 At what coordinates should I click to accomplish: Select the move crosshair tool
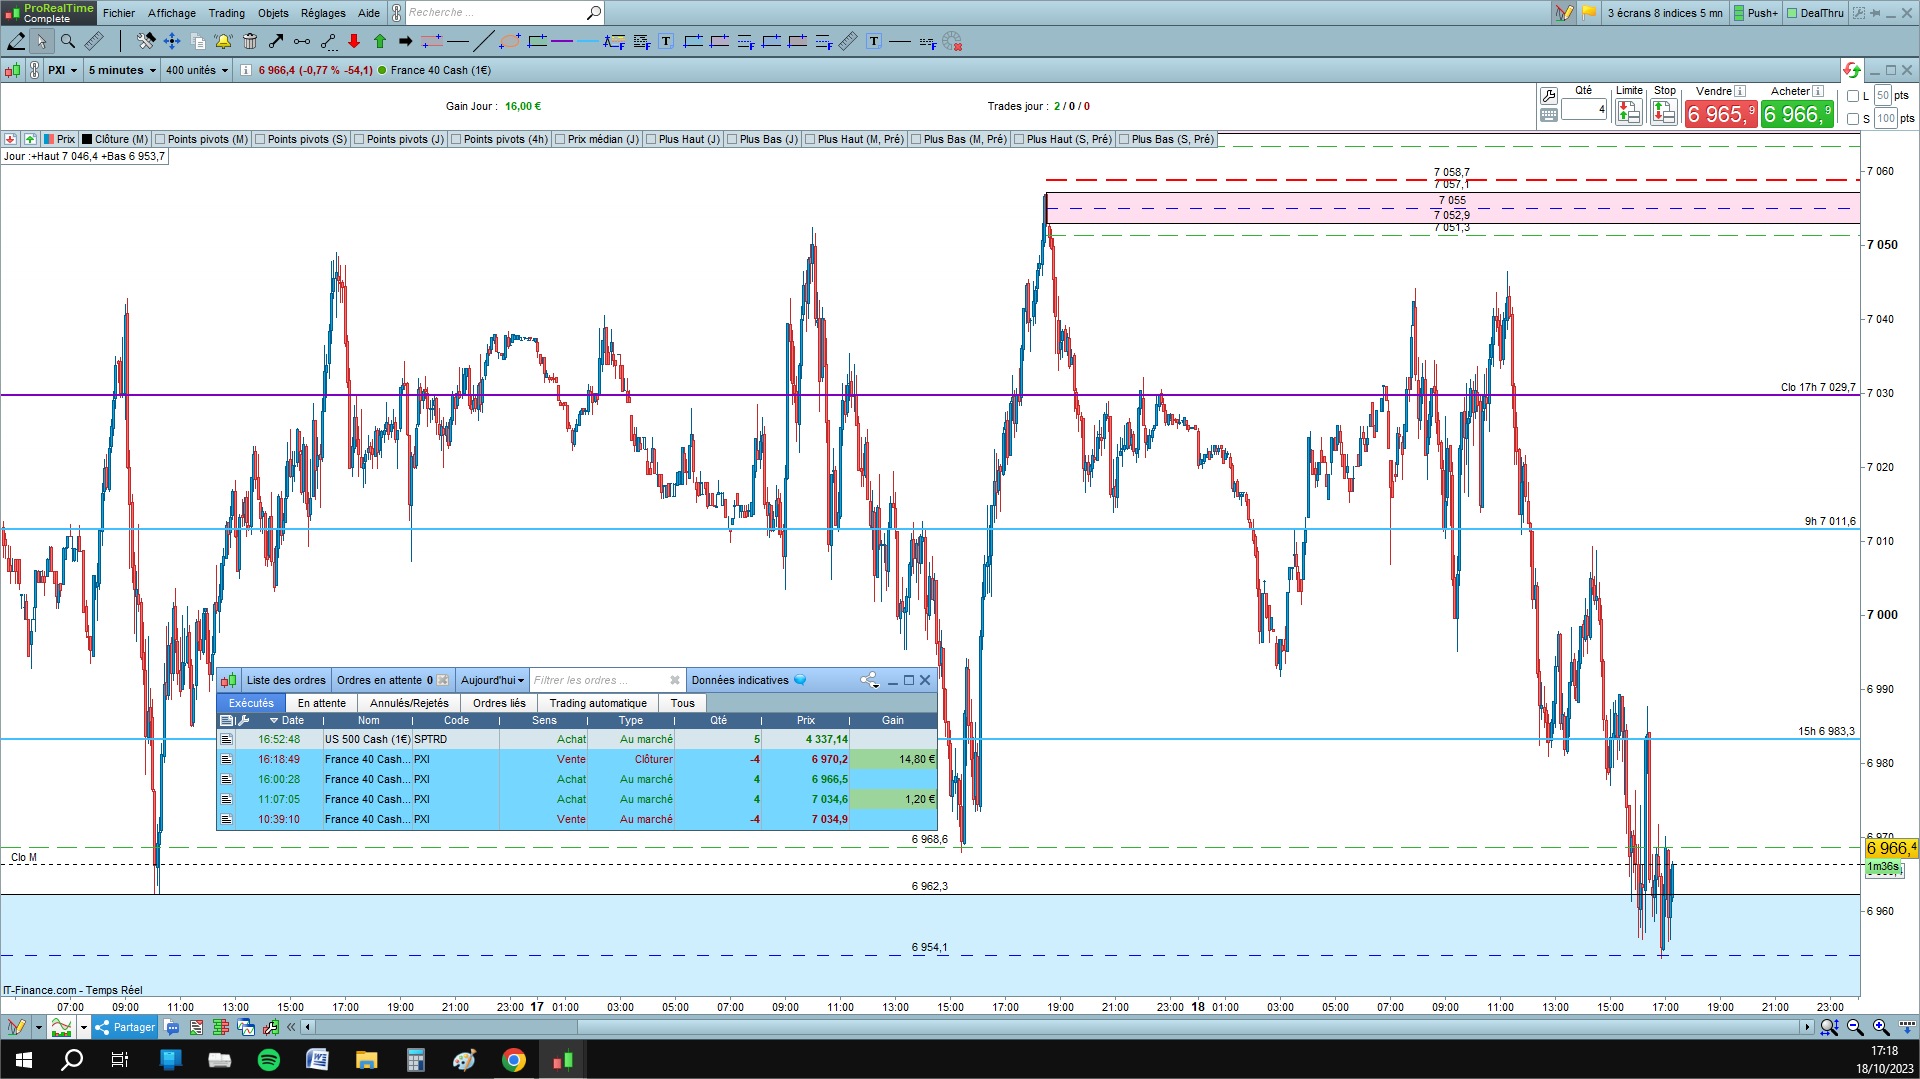pyautogui.click(x=172, y=41)
